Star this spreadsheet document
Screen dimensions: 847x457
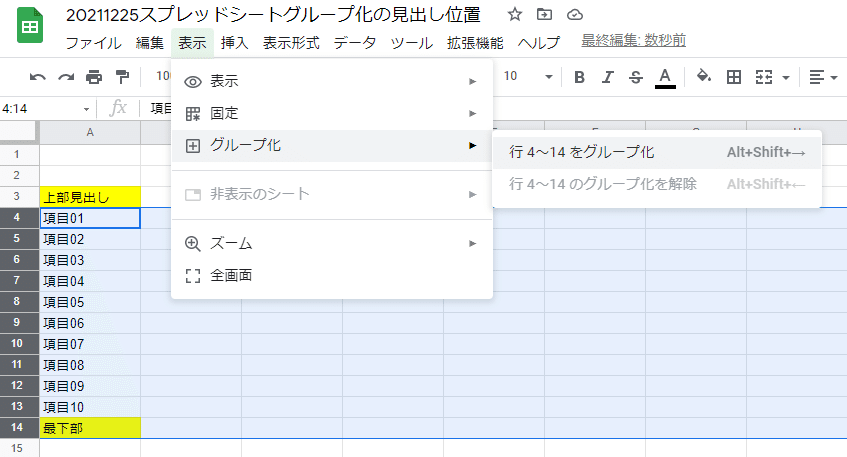click(x=515, y=15)
